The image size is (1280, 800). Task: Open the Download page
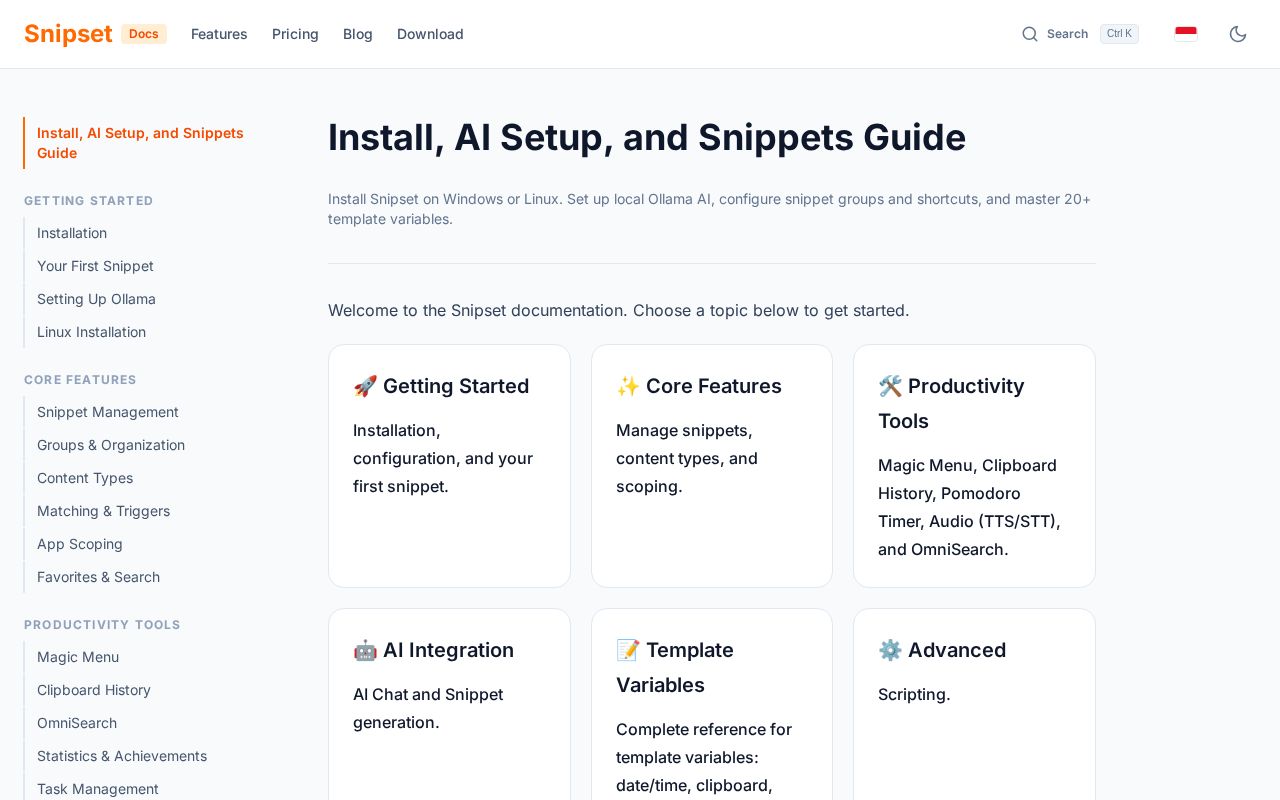[x=430, y=34]
